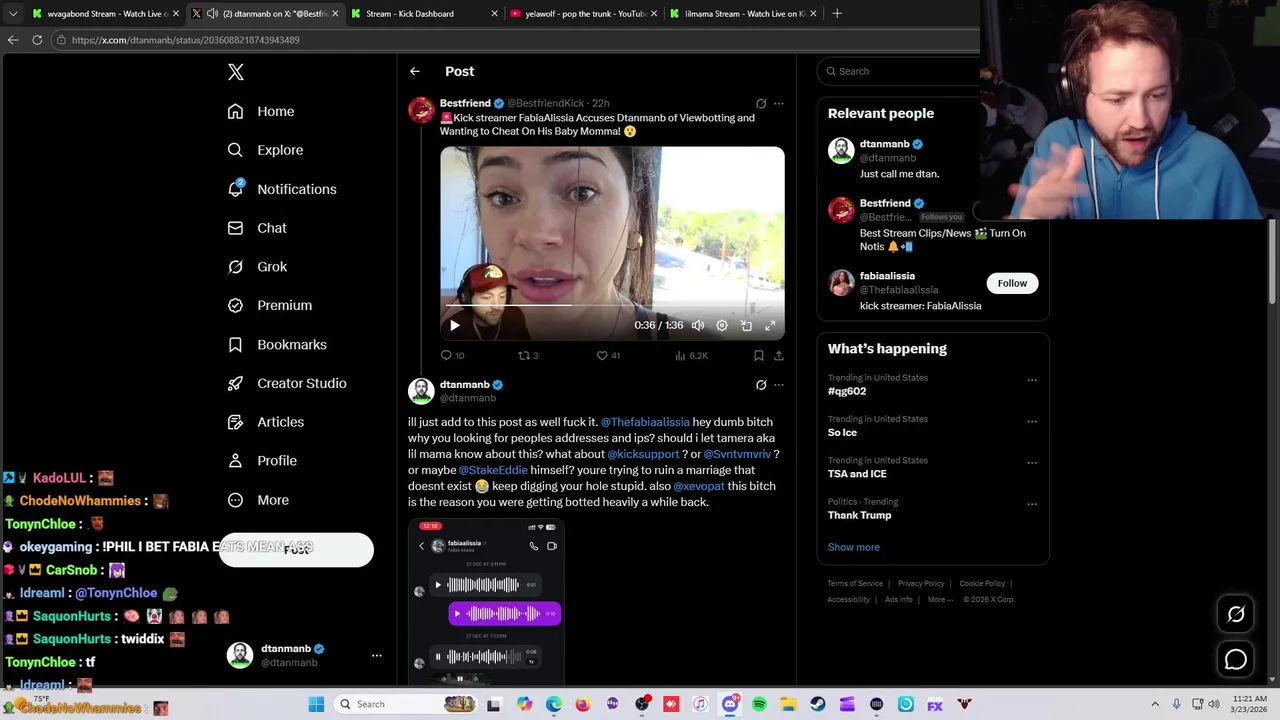Image resolution: width=1280 pixels, height=720 pixels.
Task: Open Explore in the X sidebar
Action: click(265, 150)
